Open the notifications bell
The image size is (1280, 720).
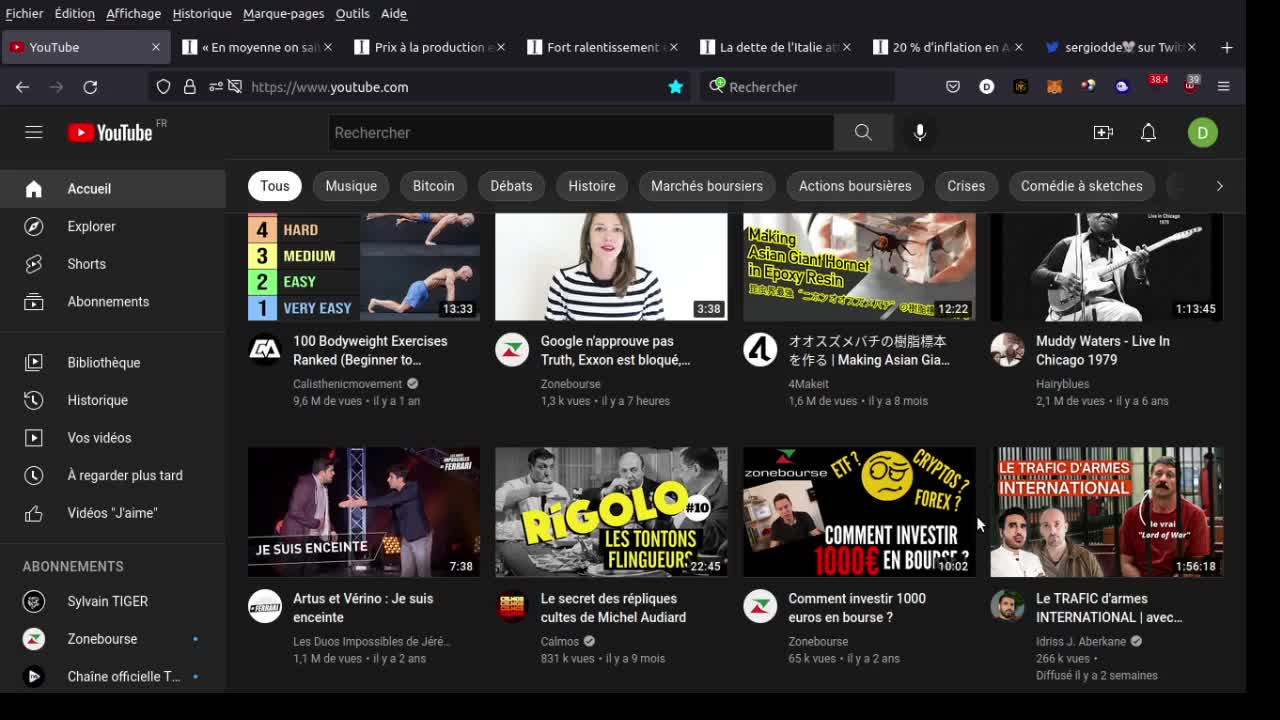point(1148,132)
